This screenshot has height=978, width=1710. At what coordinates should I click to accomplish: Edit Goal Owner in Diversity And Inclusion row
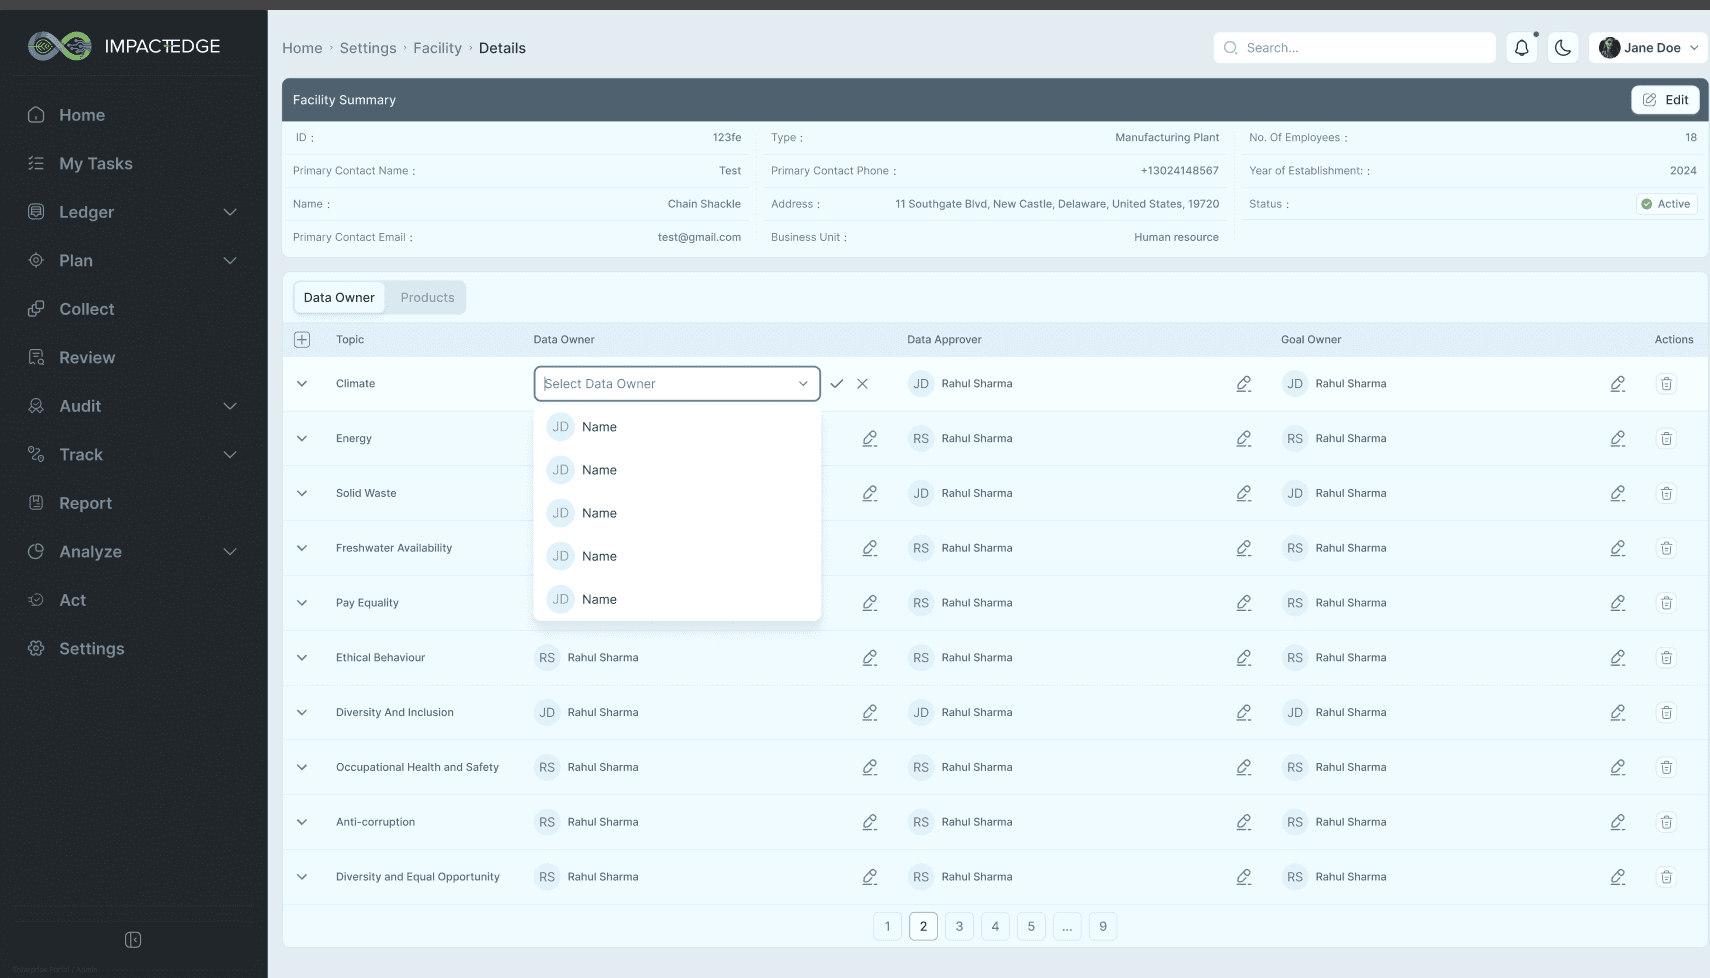pos(1618,713)
